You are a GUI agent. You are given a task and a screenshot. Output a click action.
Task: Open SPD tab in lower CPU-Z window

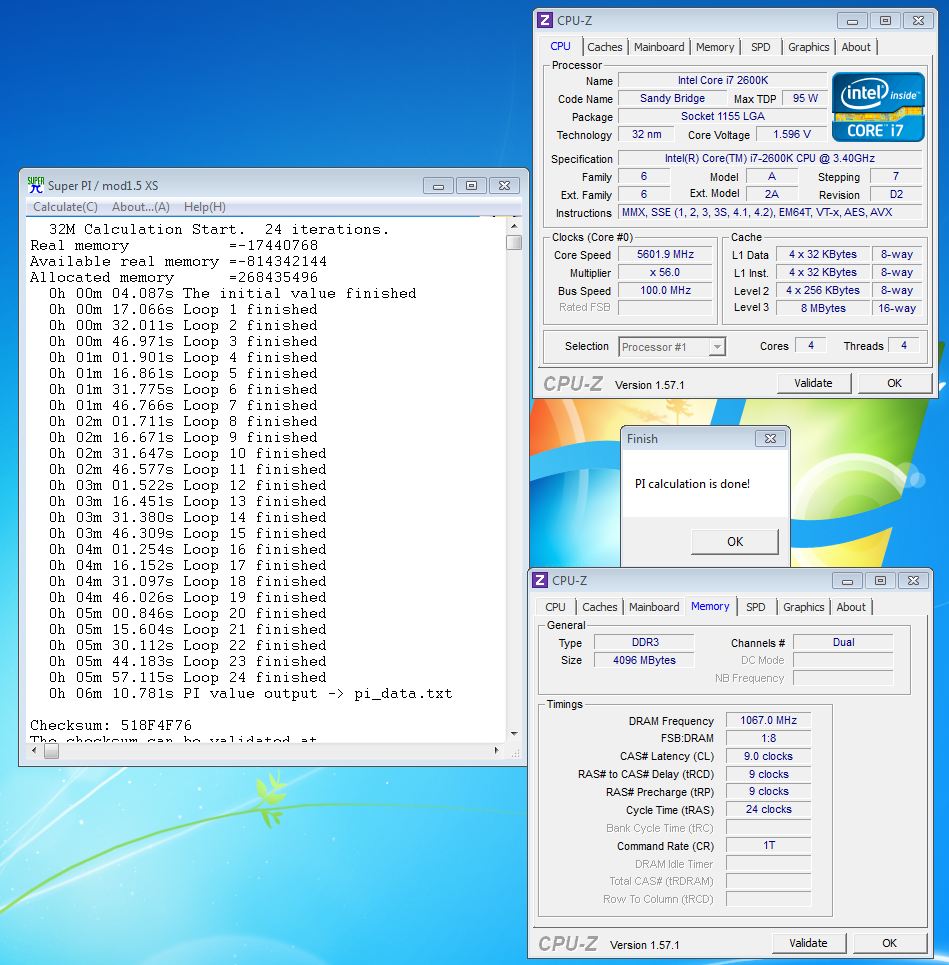pyautogui.click(x=756, y=607)
